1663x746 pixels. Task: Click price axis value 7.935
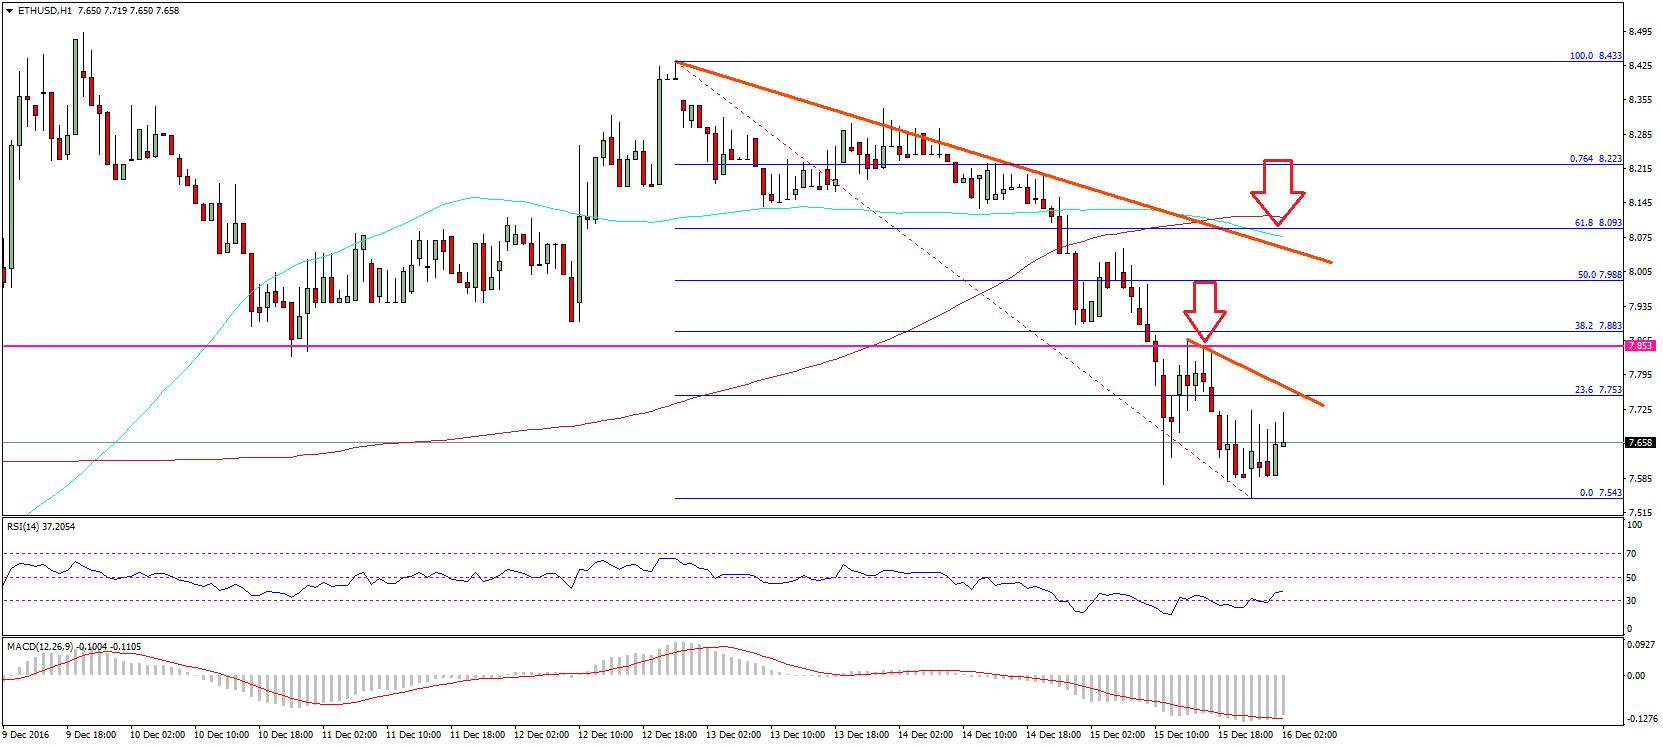click(1640, 307)
